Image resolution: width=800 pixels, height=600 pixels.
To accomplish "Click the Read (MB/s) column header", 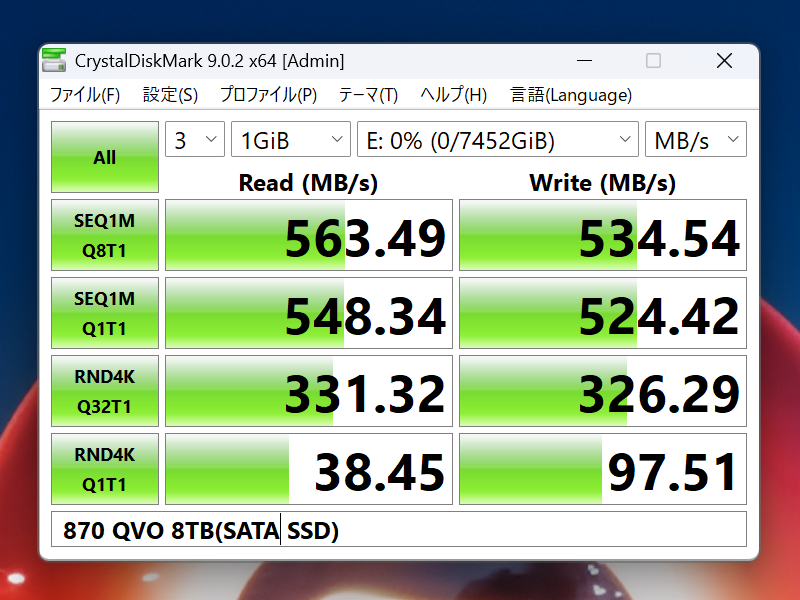I will point(308,183).
